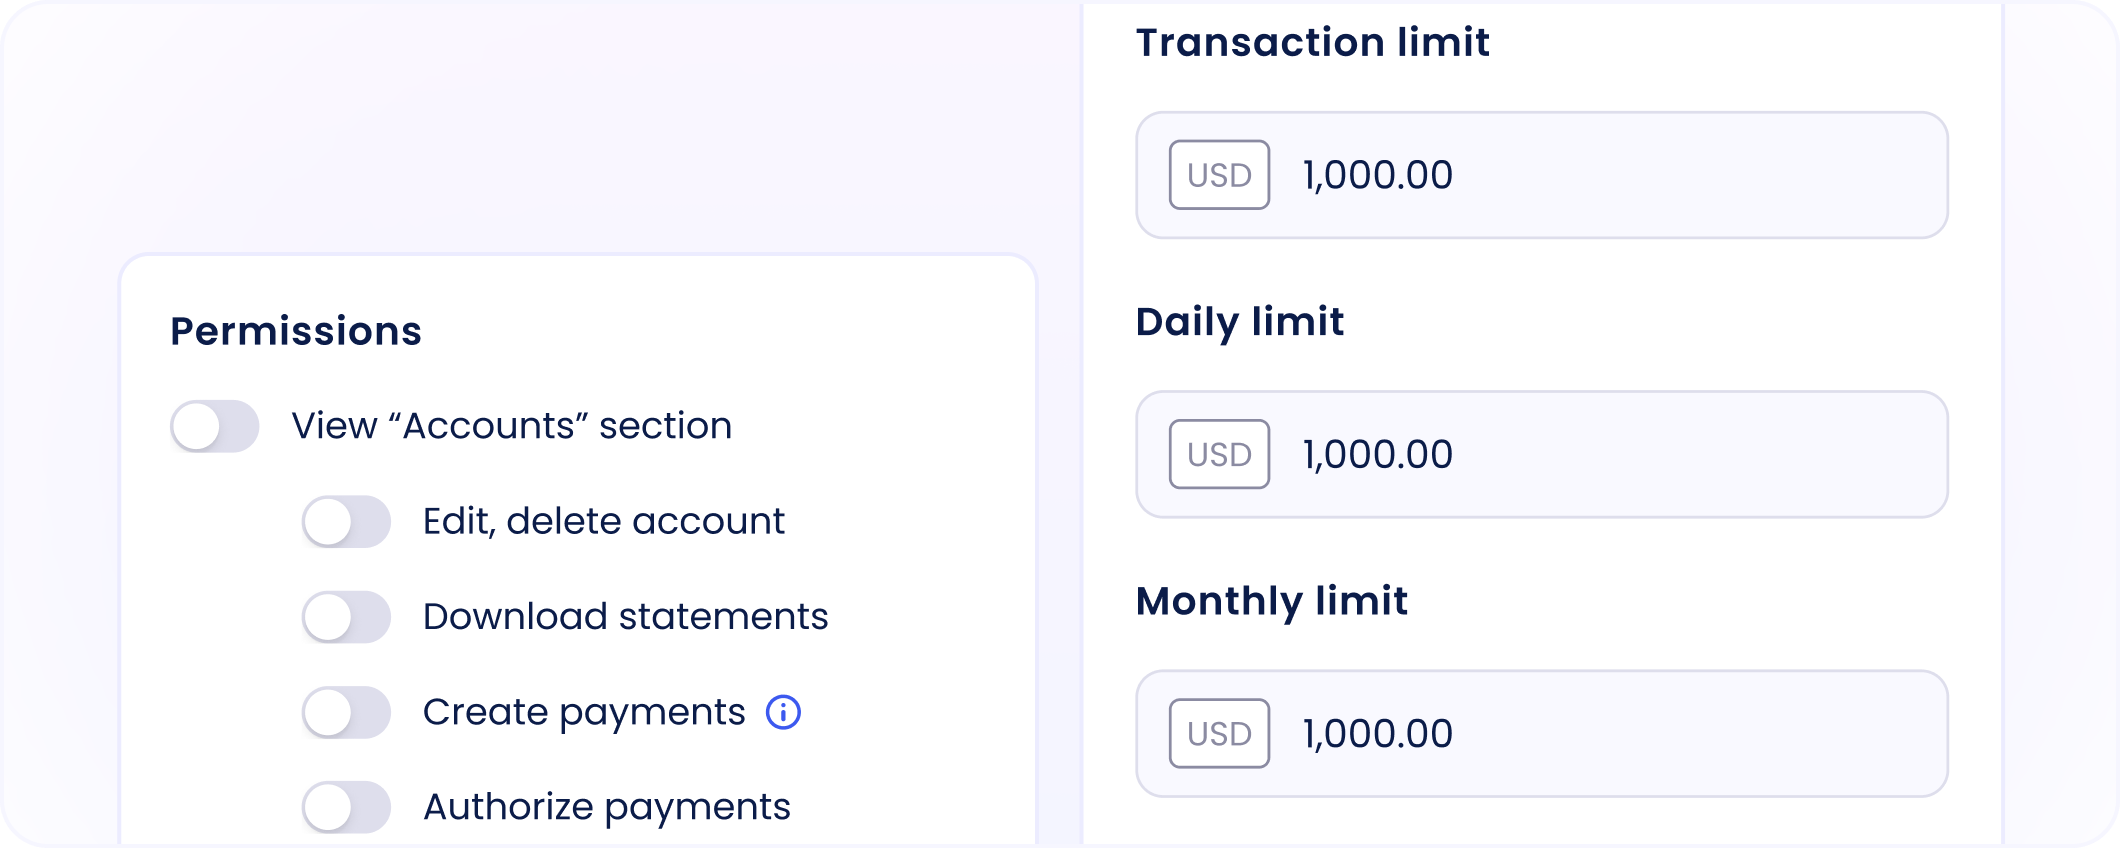The image size is (2120, 848).
Task: Click the "Create payments" label text
Action: click(584, 712)
